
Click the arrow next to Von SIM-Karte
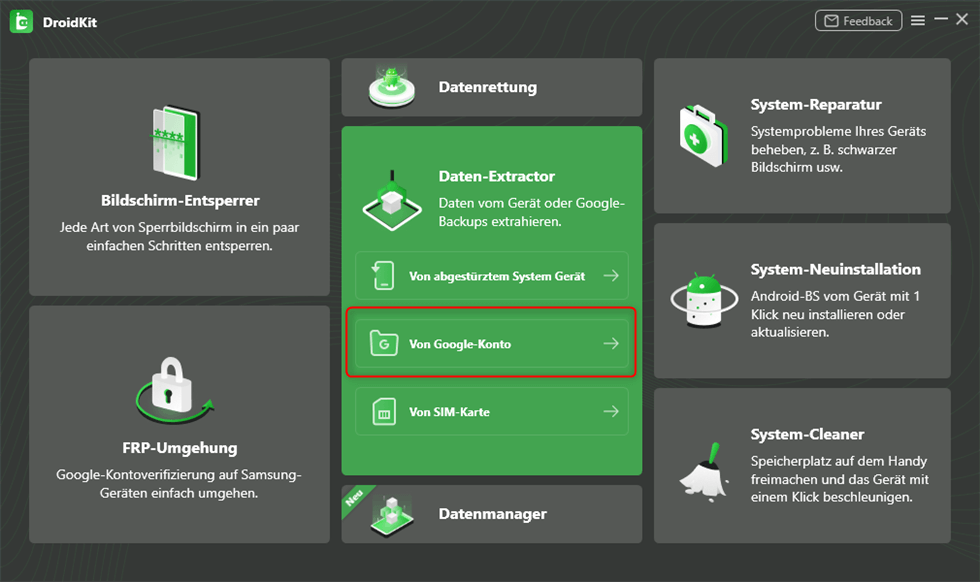tap(611, 411)
